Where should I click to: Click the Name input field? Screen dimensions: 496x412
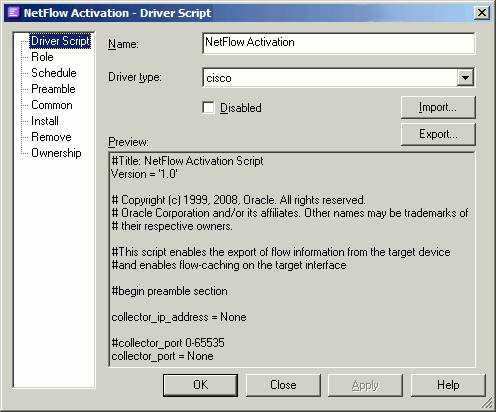point(338,43)
